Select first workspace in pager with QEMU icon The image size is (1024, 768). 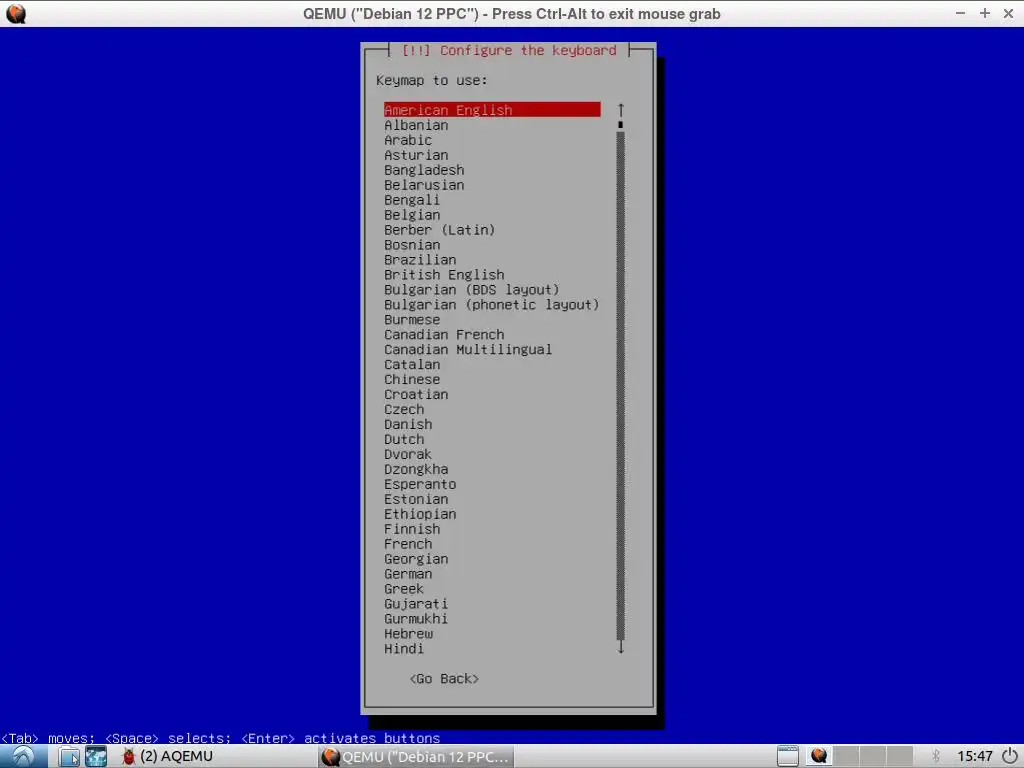[819, 756]
